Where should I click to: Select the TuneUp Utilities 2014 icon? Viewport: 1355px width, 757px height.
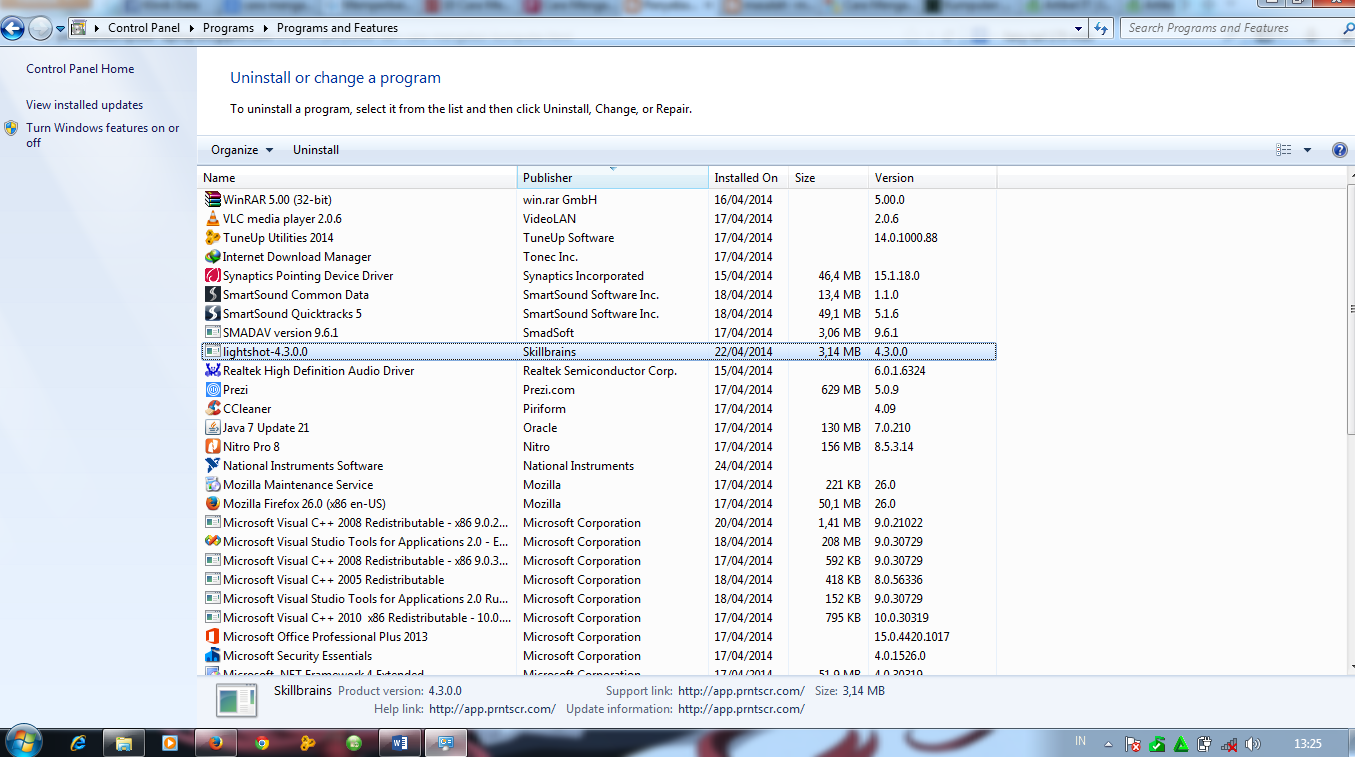coord(212,238)
